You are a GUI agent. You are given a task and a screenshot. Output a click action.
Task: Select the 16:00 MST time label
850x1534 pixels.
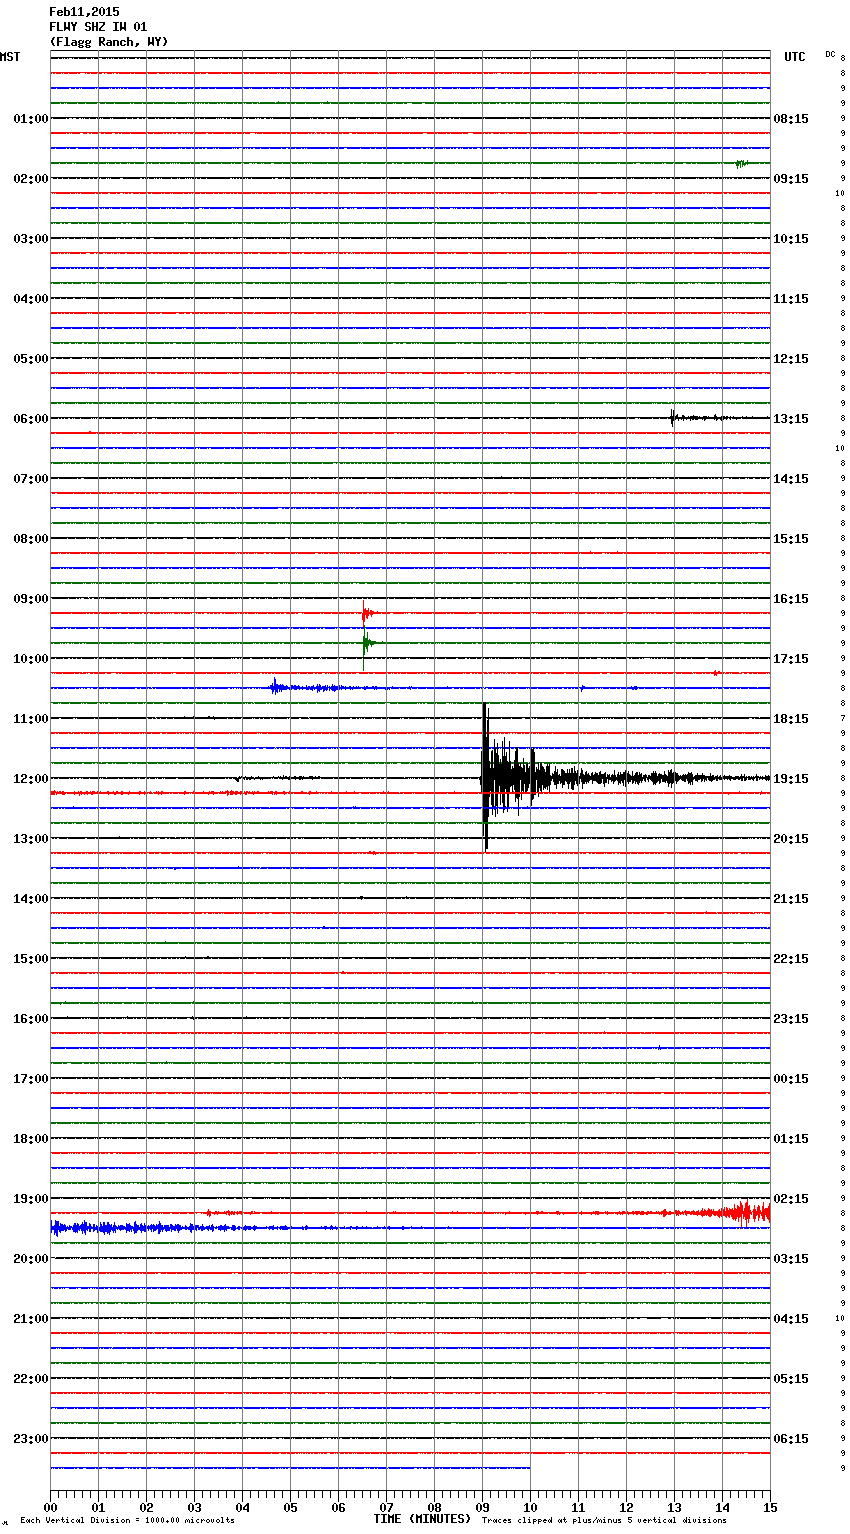[x=31, y=1019]
